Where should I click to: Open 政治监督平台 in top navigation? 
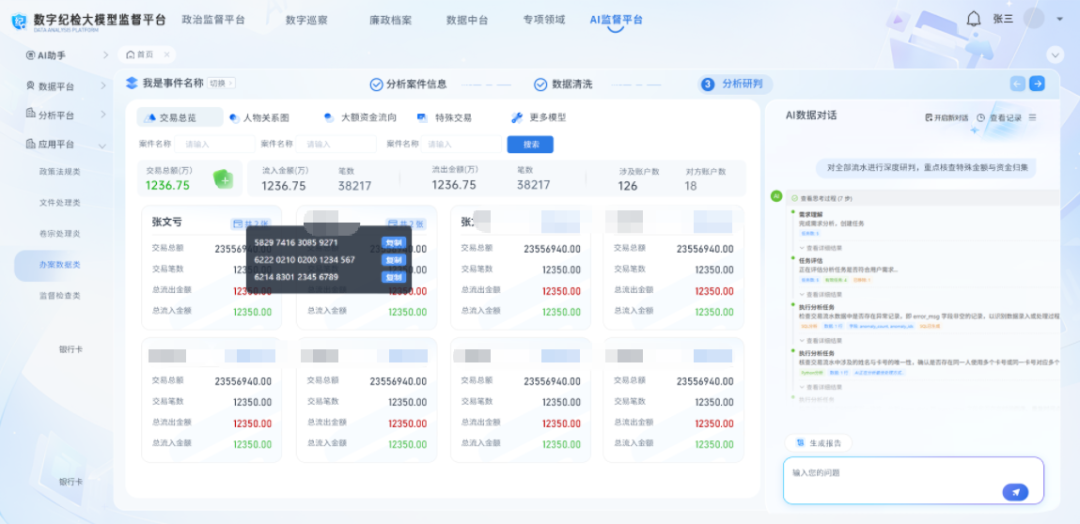(x=213, y=20)
